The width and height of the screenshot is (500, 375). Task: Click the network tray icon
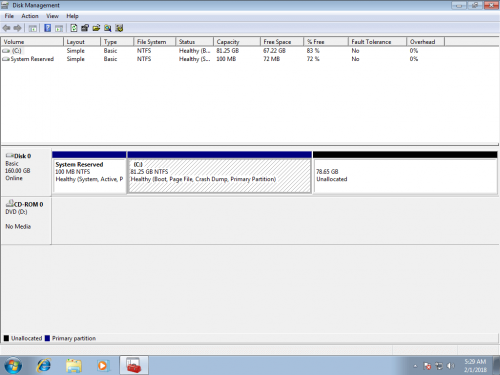pos(439,366)
